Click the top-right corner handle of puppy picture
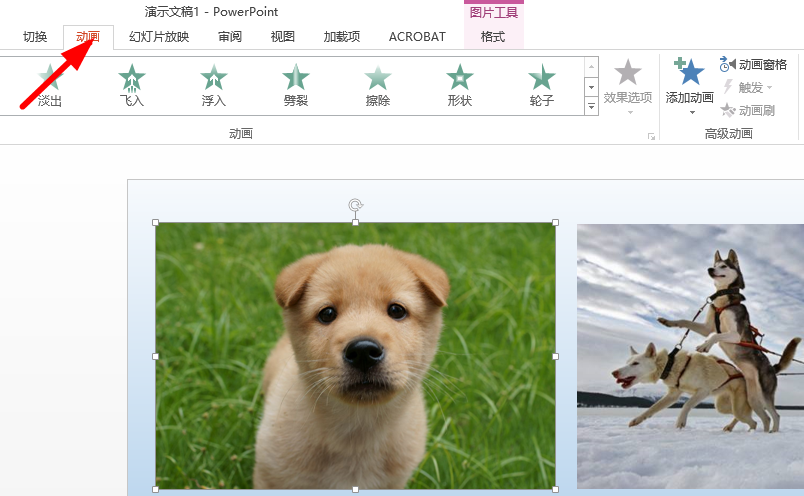 click(555, 223)
